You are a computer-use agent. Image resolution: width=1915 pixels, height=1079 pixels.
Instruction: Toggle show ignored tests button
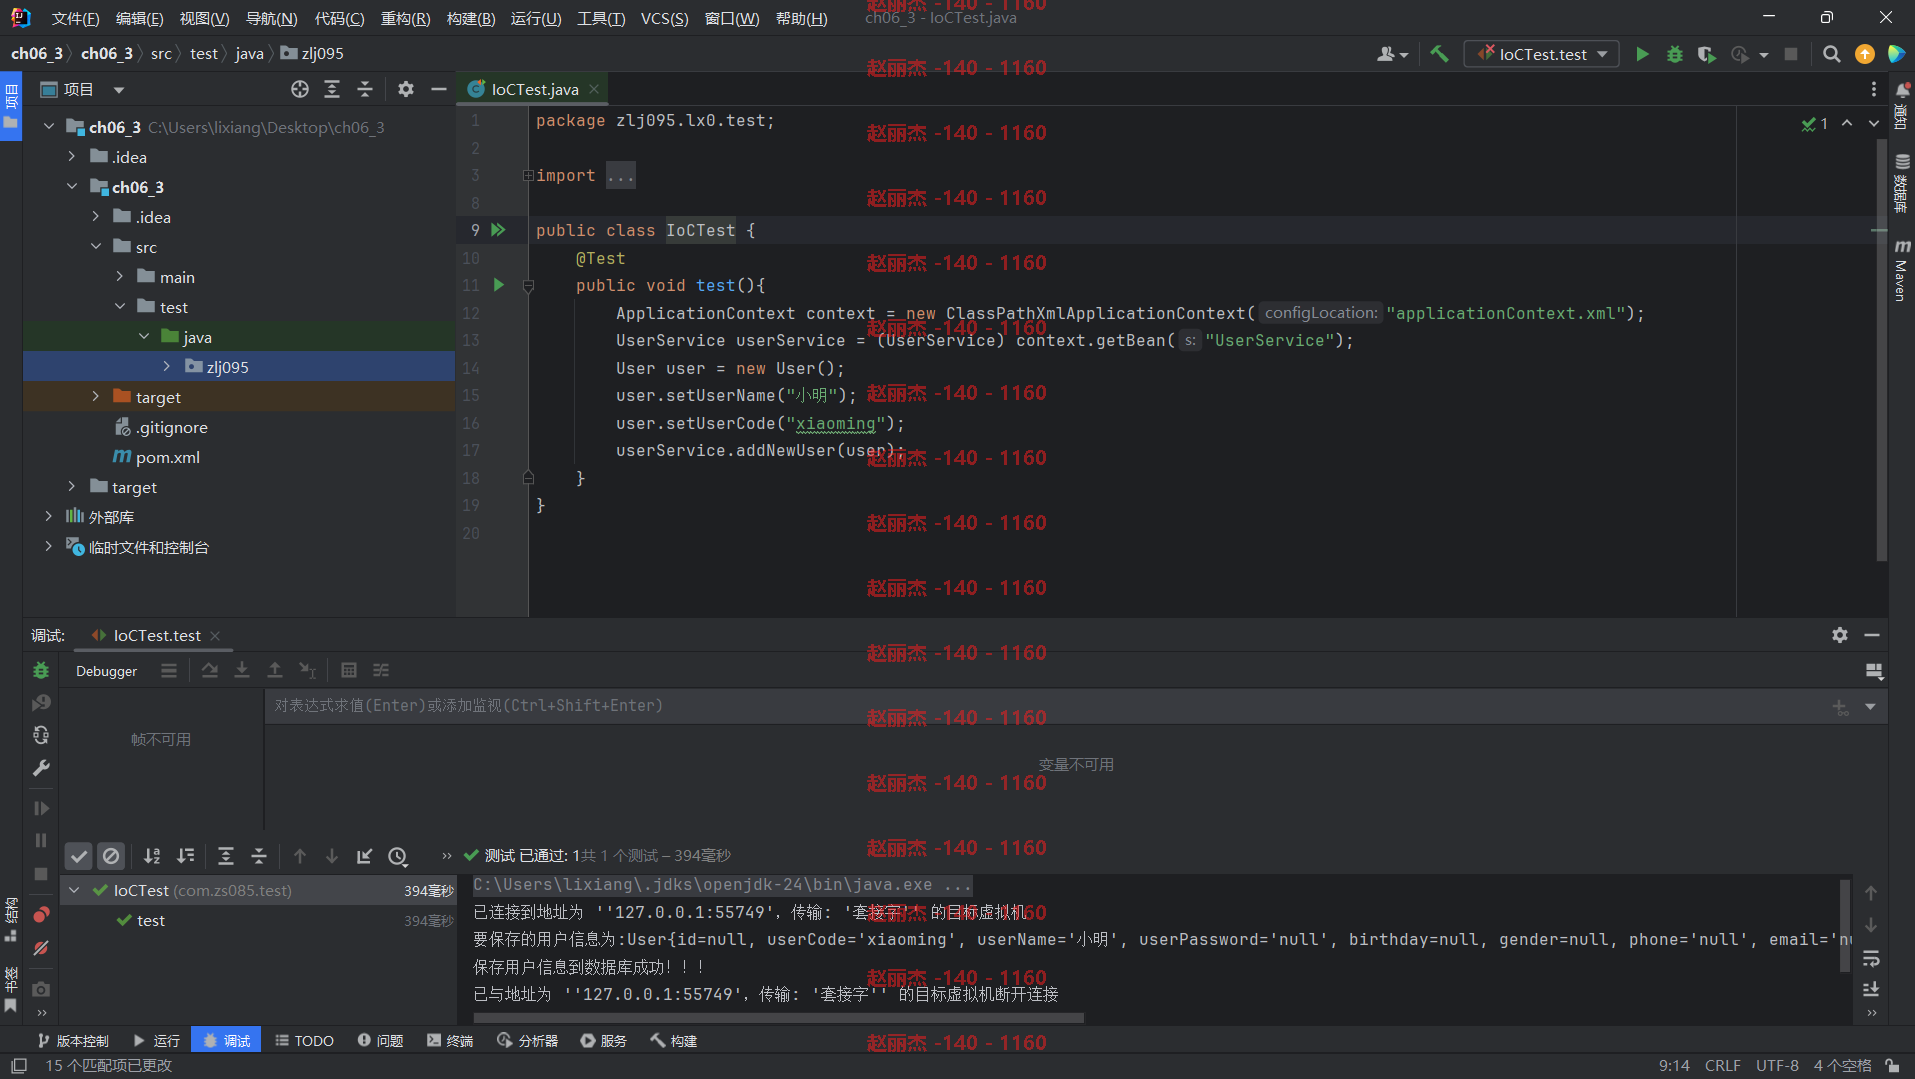(111, 856)
